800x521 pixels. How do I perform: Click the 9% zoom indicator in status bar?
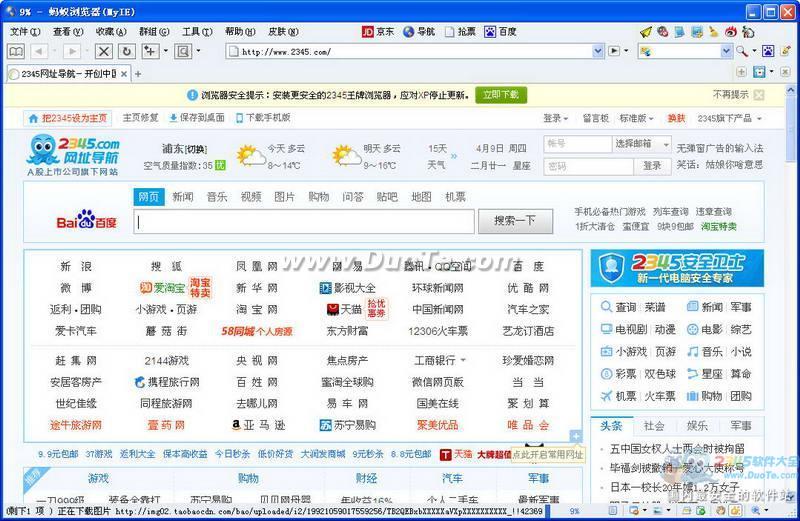tap(574, 511)
